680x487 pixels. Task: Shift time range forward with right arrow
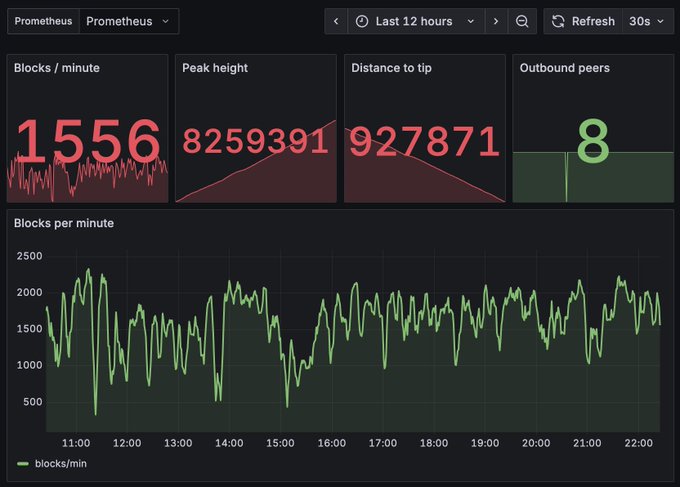[x=496, y=21]
